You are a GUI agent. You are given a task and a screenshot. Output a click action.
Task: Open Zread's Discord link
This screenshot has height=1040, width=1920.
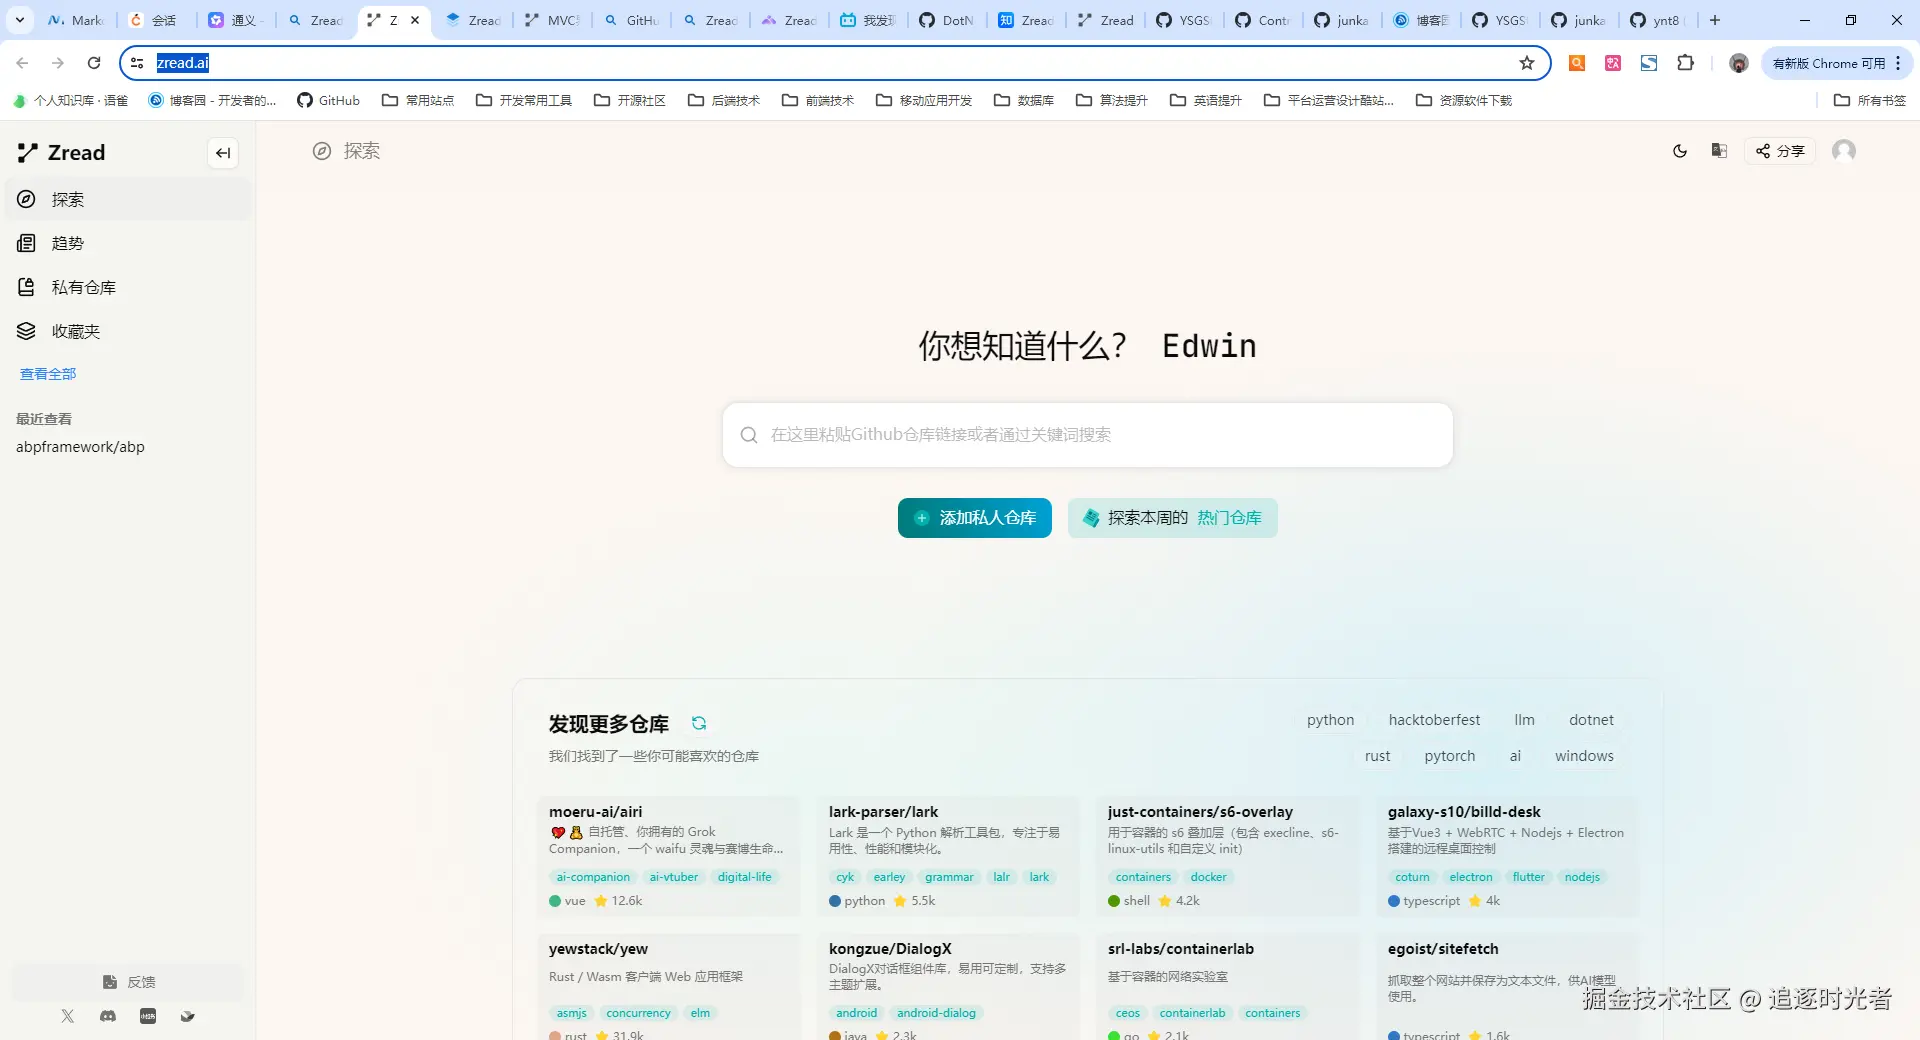coord(108,1016)
